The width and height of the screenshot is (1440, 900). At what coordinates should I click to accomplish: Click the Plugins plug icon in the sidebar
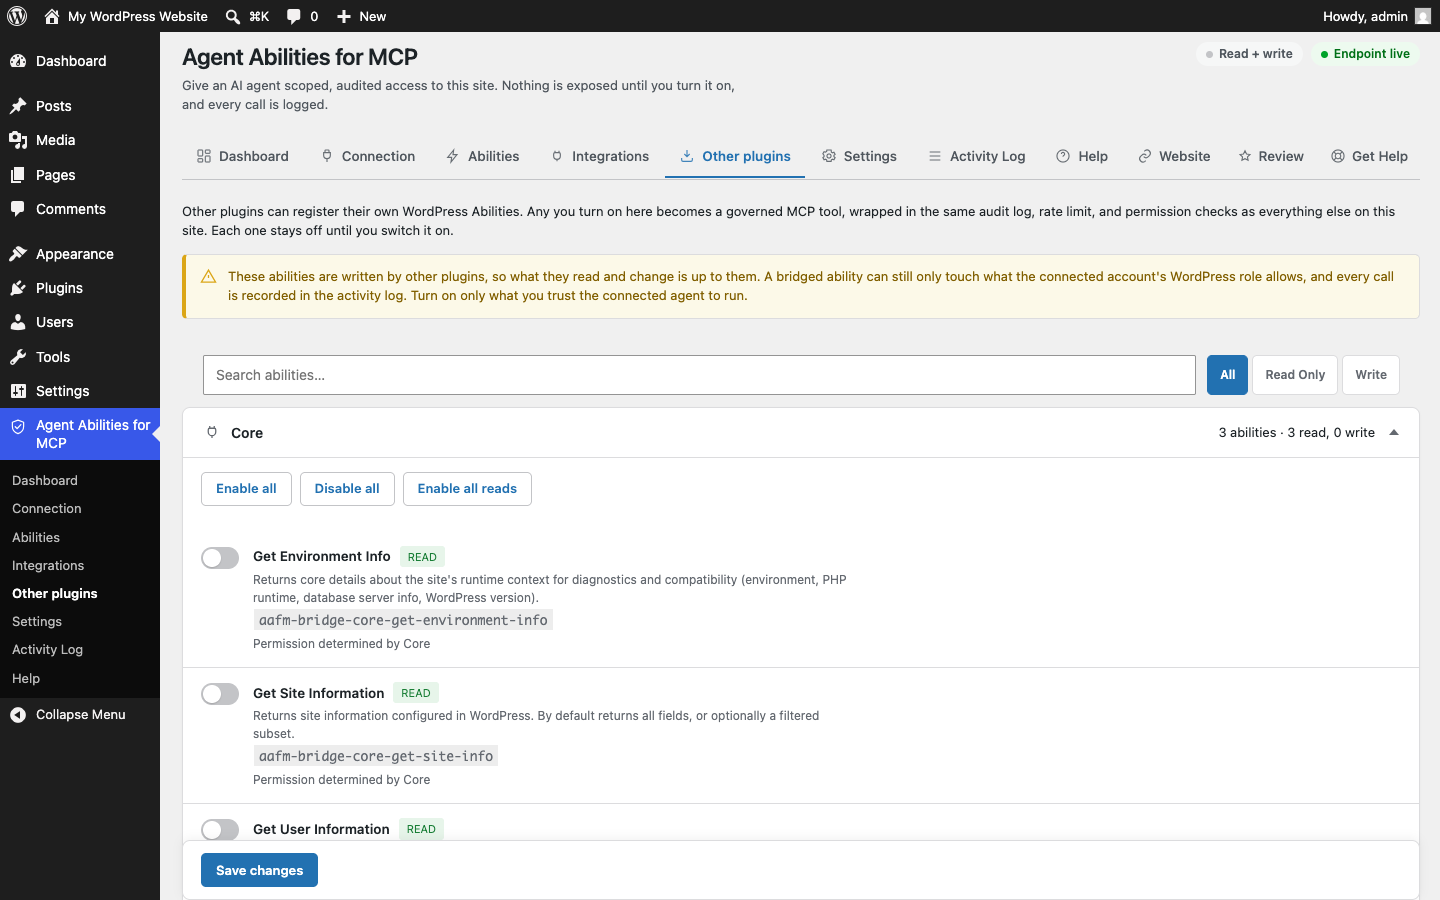point(18,288)
